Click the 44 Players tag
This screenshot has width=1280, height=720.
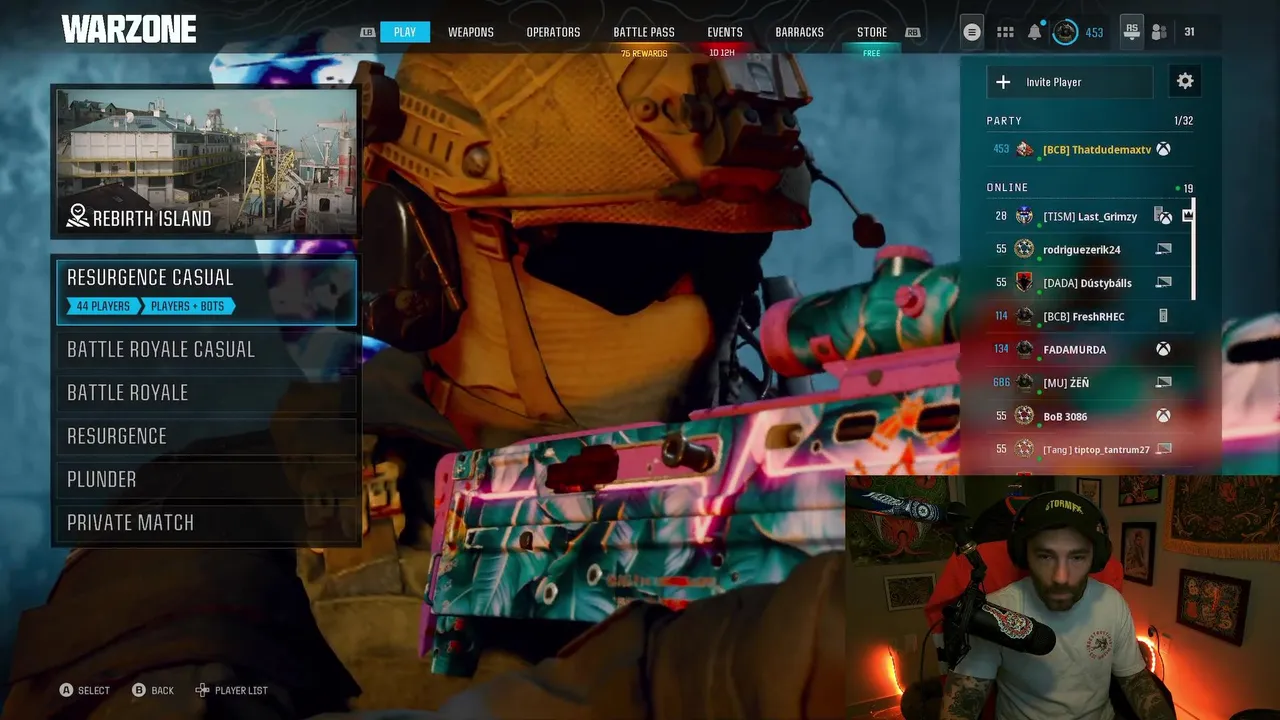(103, 306)
